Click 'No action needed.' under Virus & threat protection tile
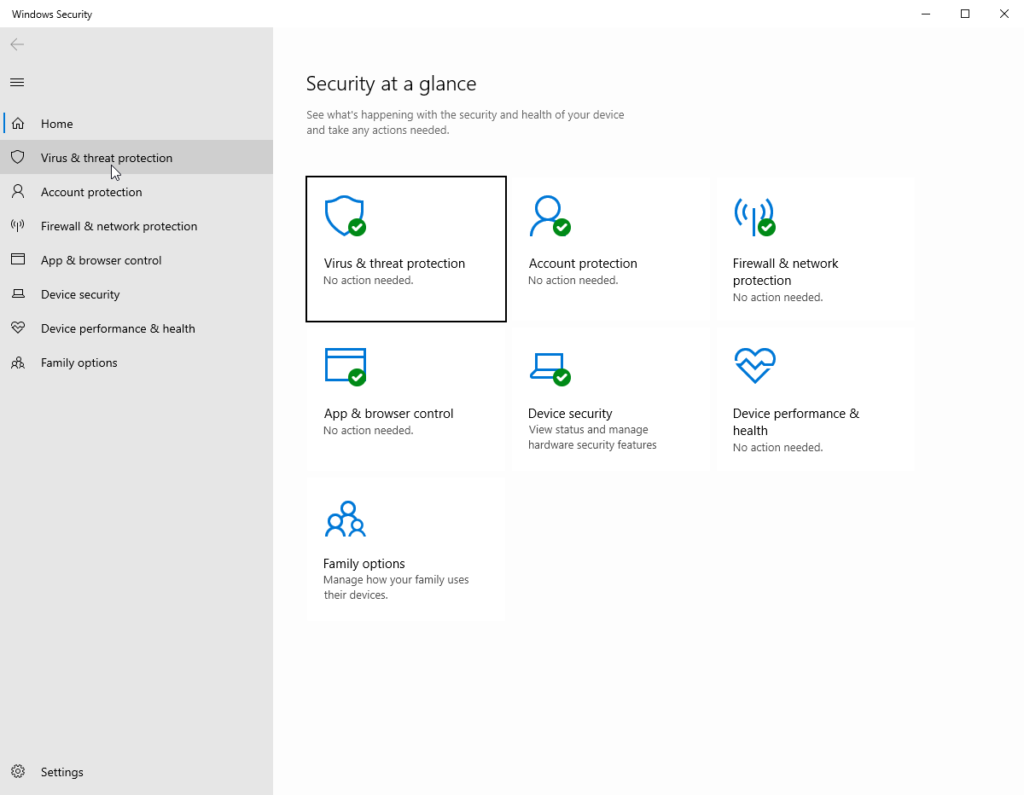Screen dimensions: 1024x795 [x=368, y=280]
